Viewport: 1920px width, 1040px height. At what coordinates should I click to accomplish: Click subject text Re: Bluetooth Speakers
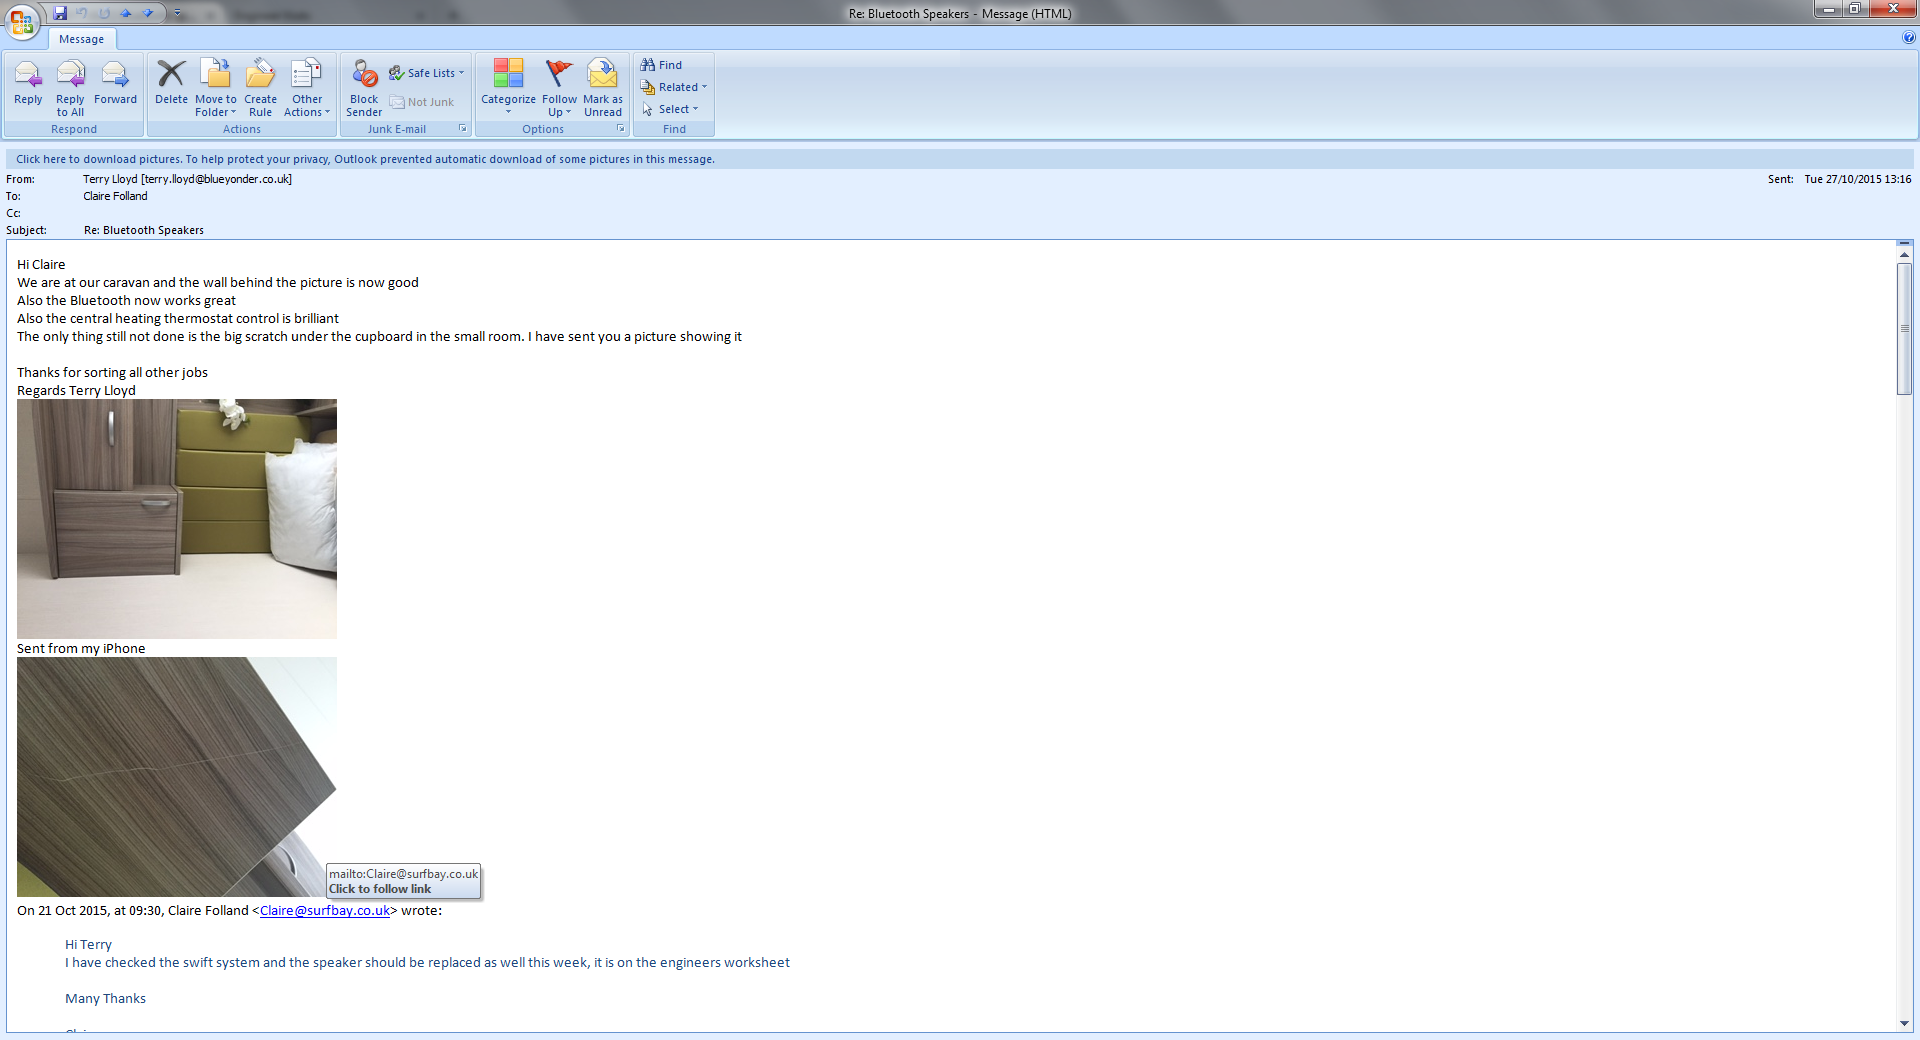tap(144, 231)
